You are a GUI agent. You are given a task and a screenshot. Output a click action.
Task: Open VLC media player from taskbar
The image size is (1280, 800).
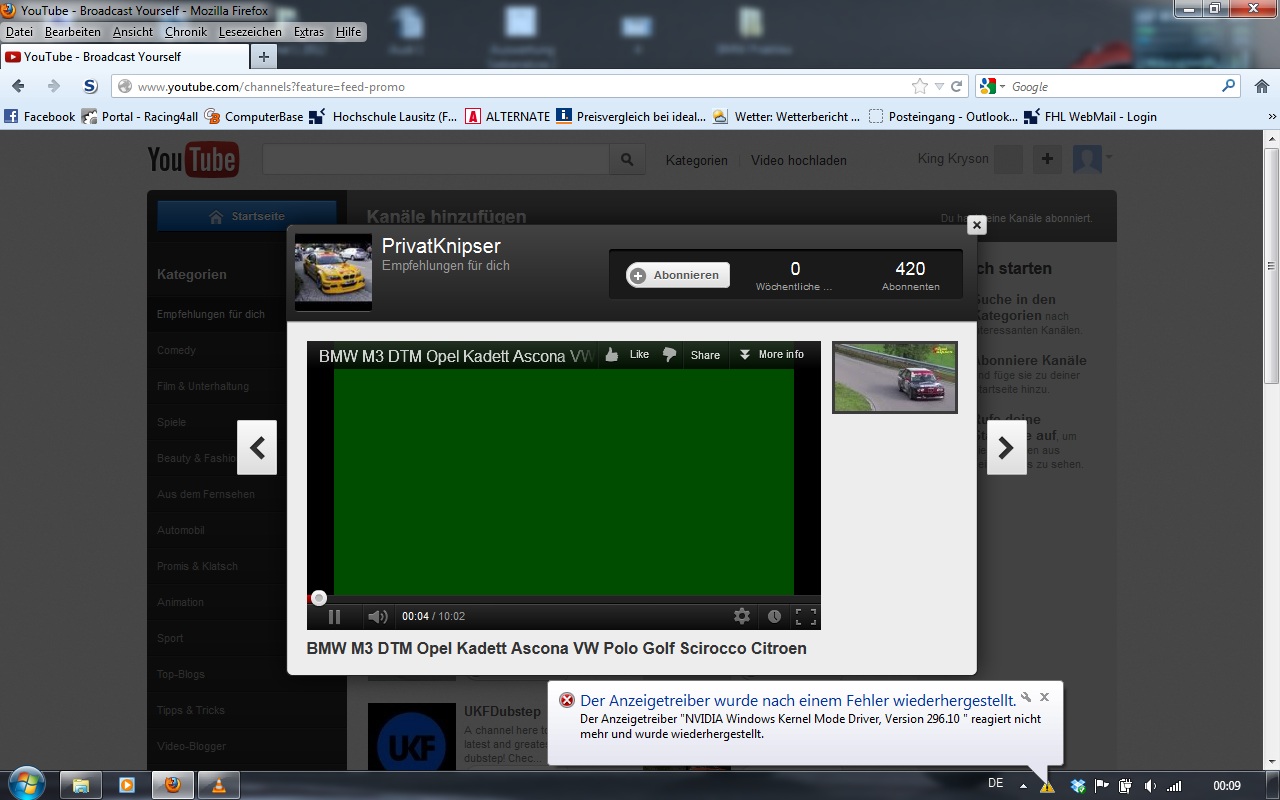(219, 785)
